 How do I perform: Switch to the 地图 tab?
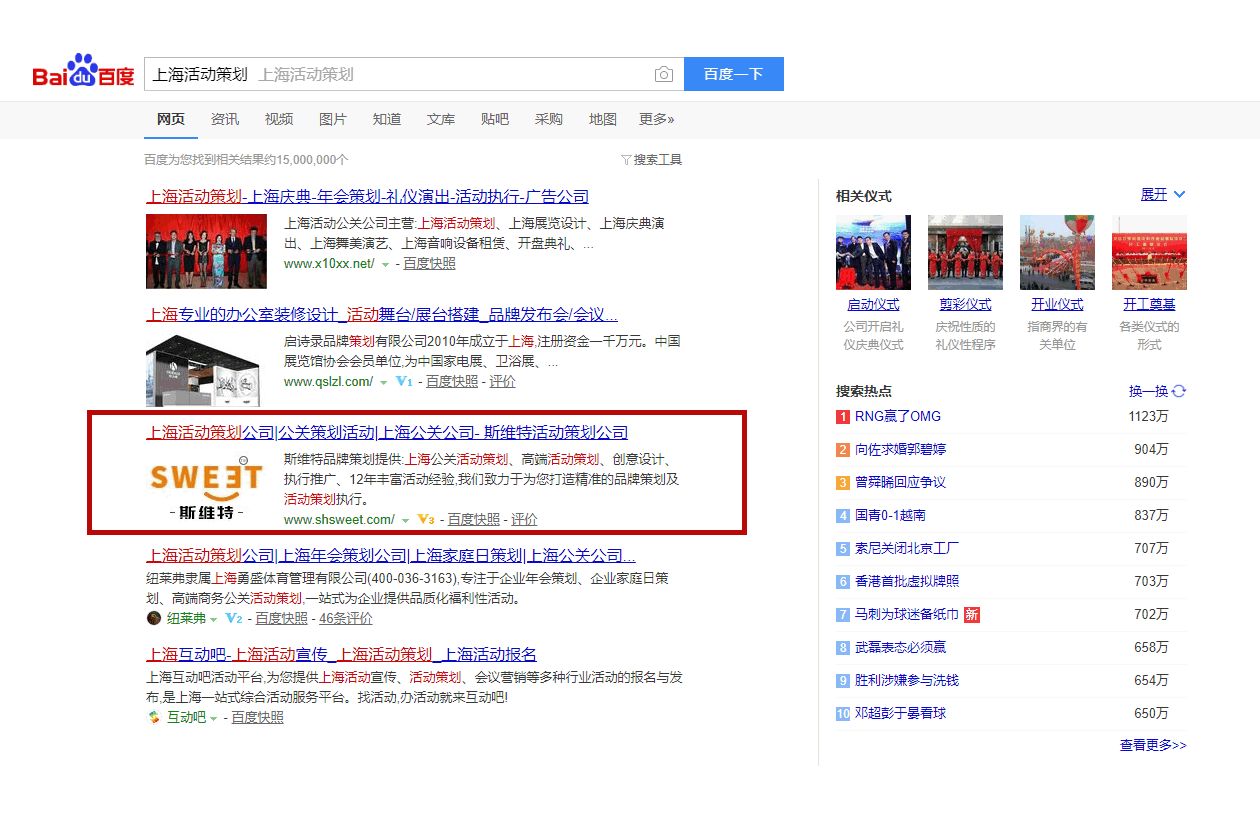point(603,119)
